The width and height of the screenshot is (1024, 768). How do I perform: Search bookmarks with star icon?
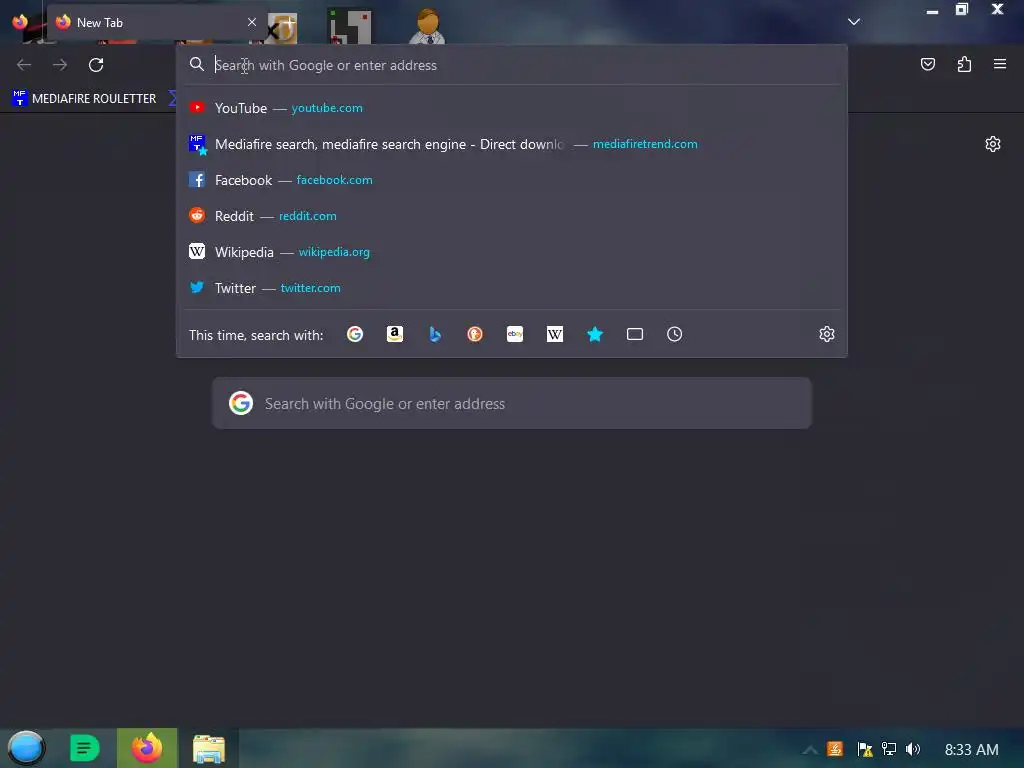pyautogui.click(x=594, y=334)
